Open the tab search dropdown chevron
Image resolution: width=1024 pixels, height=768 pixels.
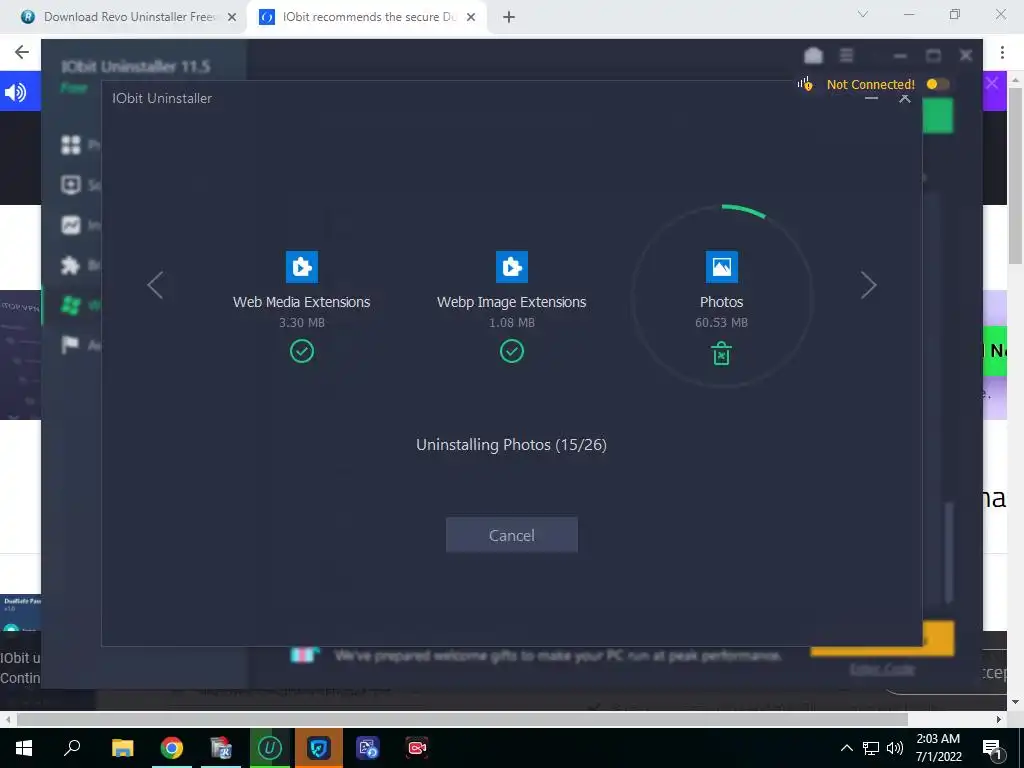coord(863,14)
